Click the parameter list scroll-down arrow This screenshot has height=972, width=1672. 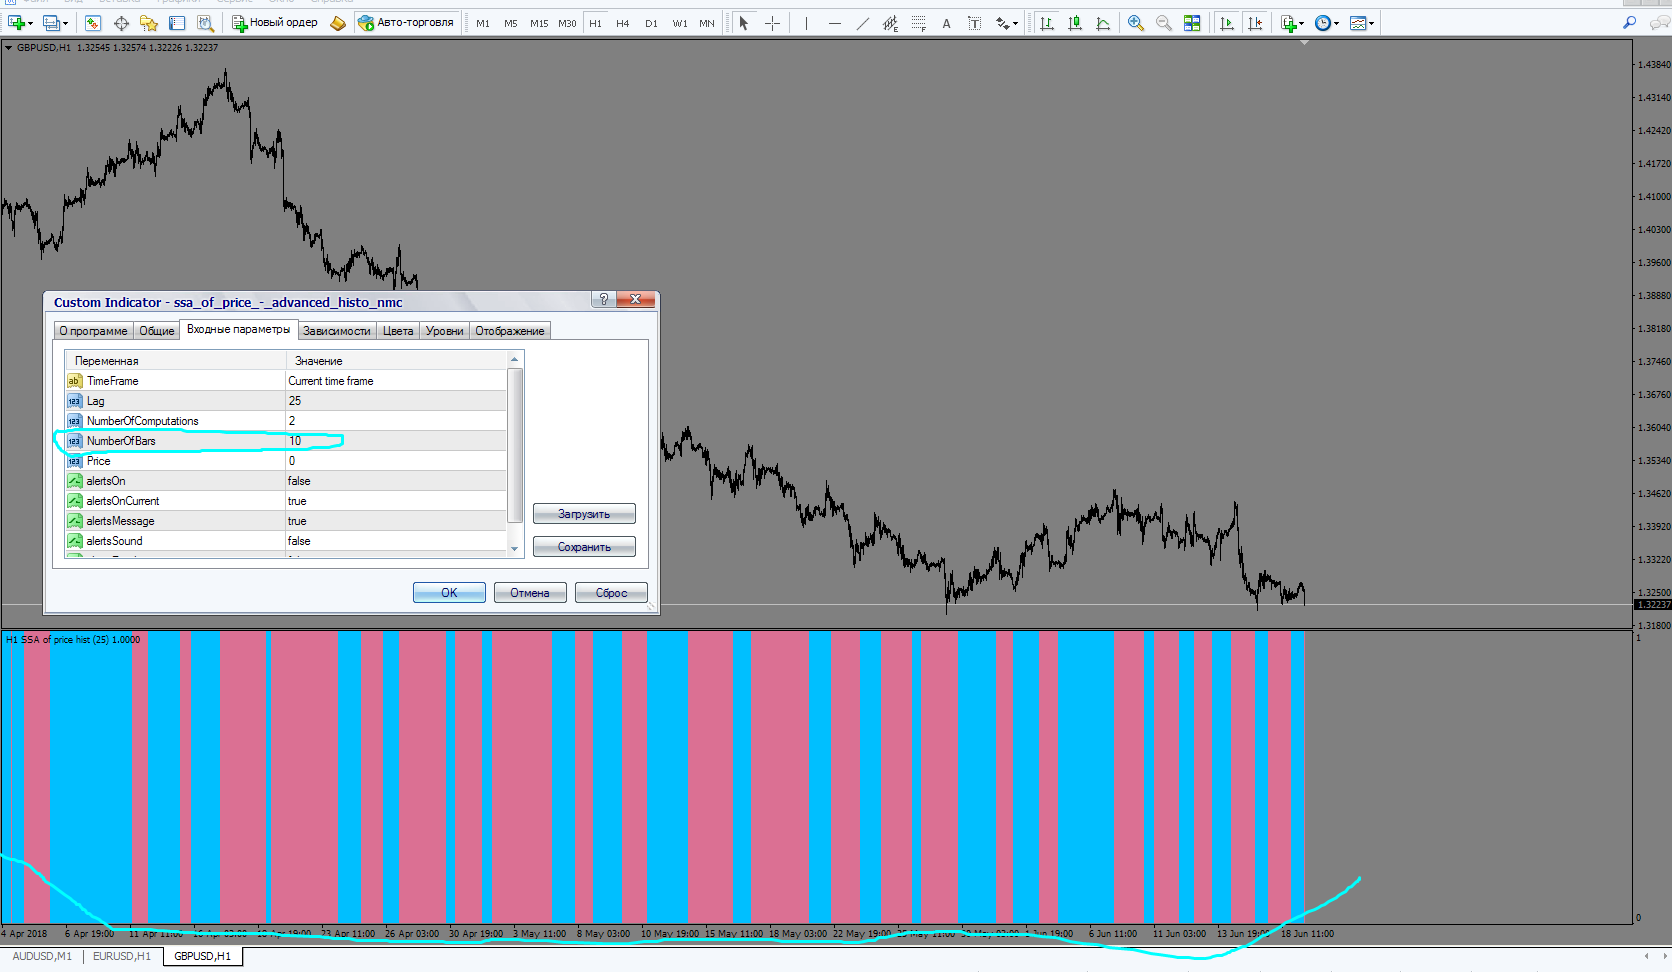tap(515, 549)
